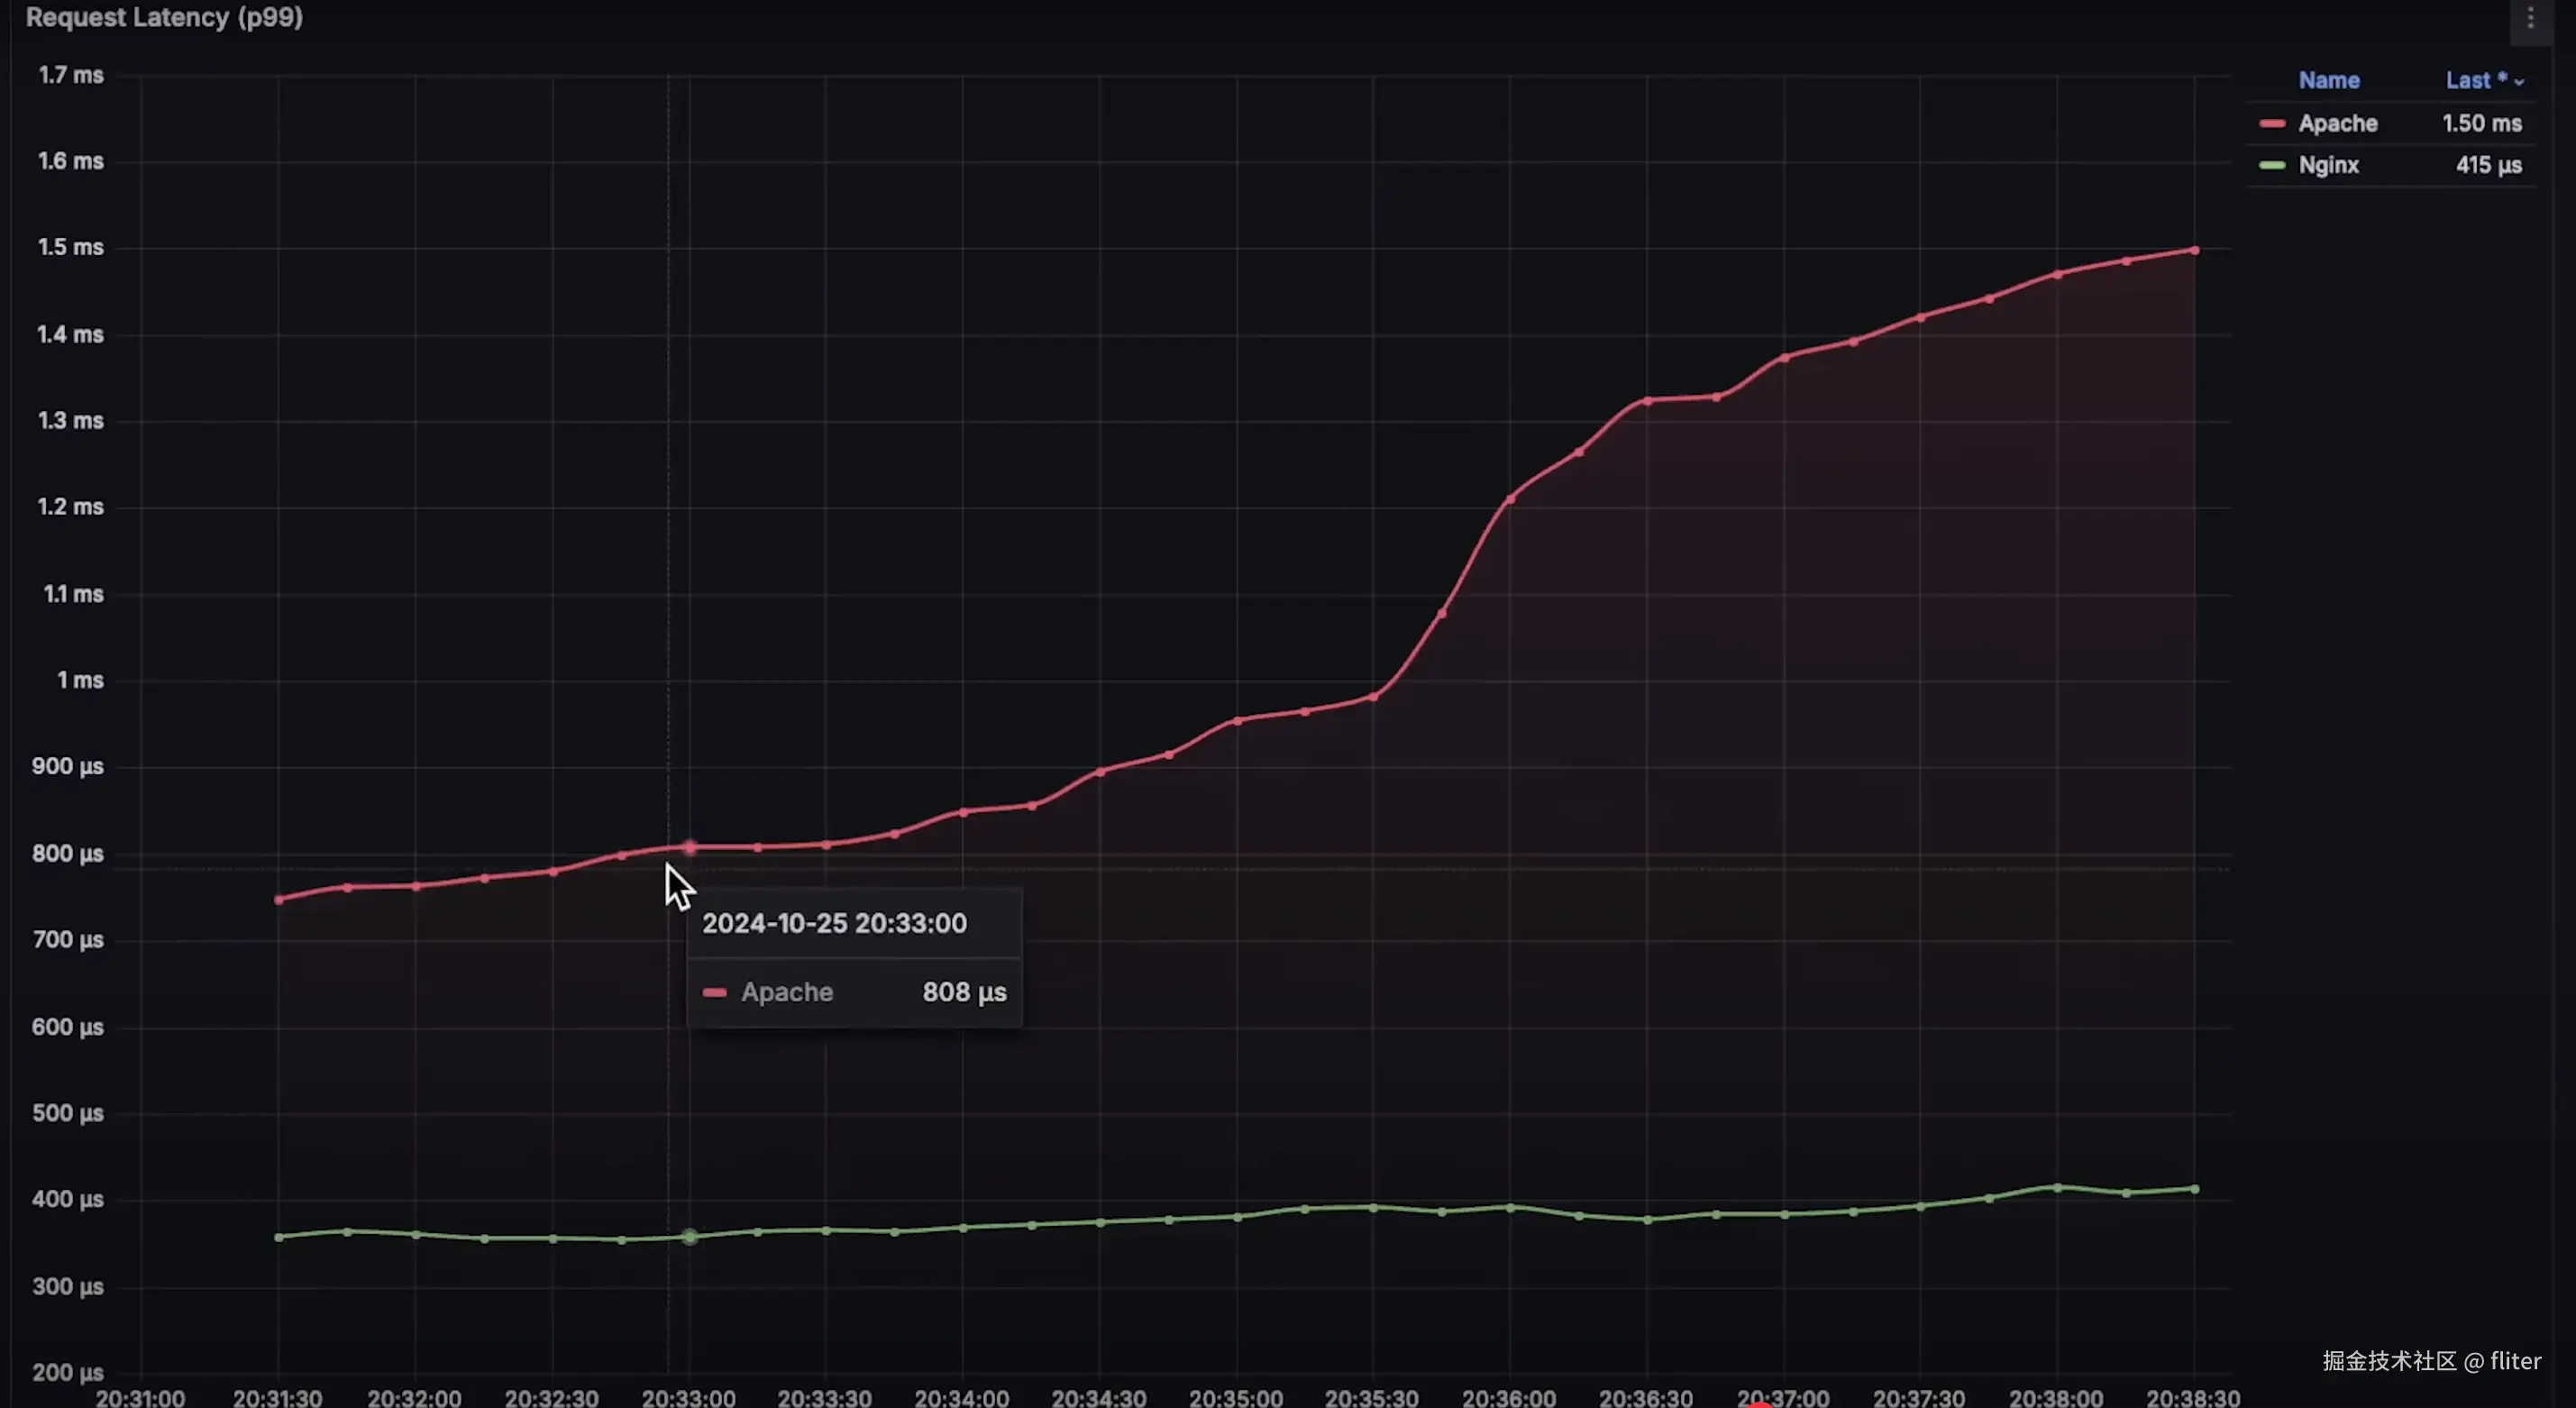Image resolution: width=2576 pixels, height=1408 pixels.
Task: Sort legend by the Name column header
Action: [x=2328, y=81]
